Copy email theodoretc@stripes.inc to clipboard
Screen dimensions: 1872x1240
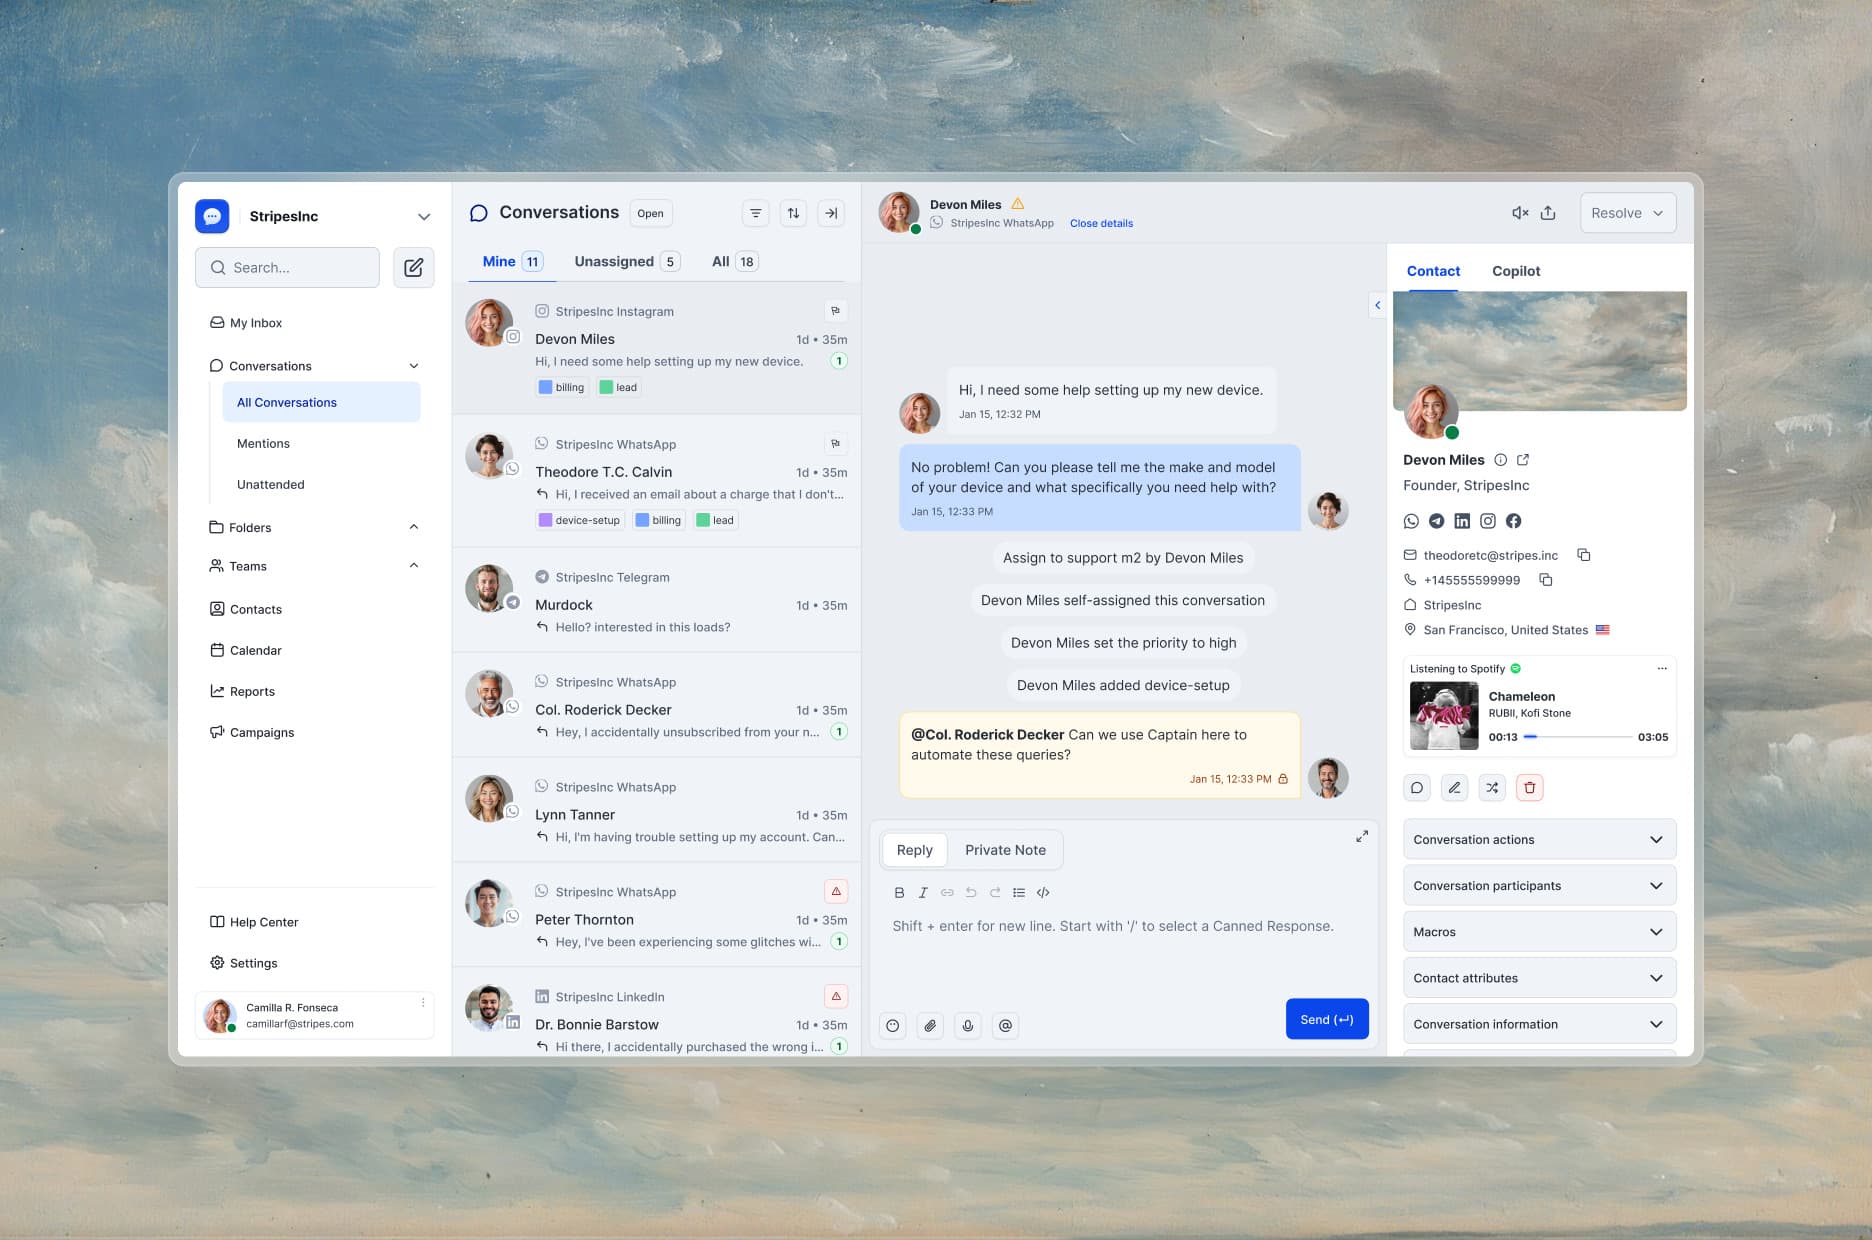pos(1583,555)
